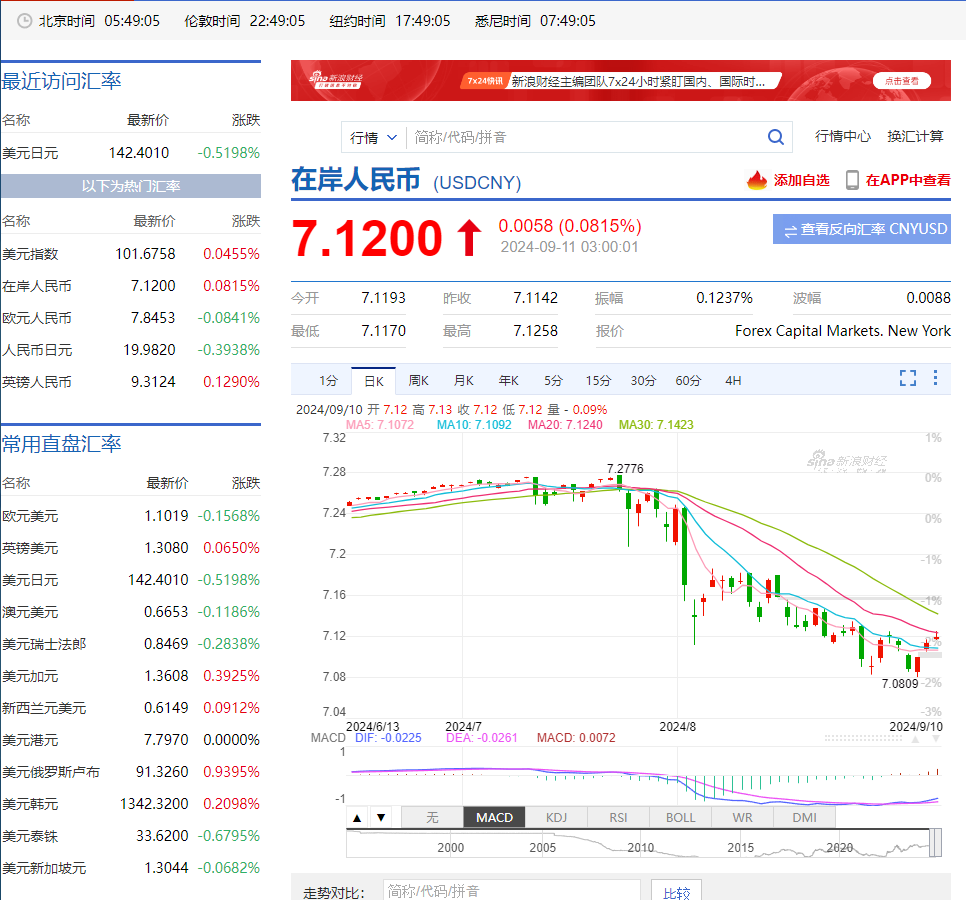Image resolution: width=966 pixels, height=900 pixels.
Task: Click the clock icon beside 北京时间
Action: tap(24, 21)
